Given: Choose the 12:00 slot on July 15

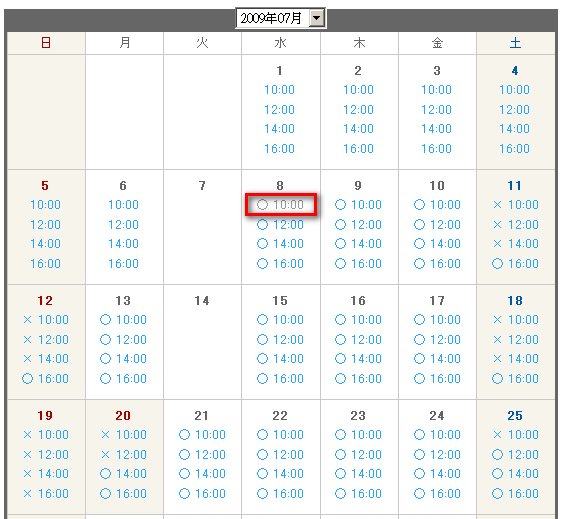Looking at the screenshot, I should point(280,339).
